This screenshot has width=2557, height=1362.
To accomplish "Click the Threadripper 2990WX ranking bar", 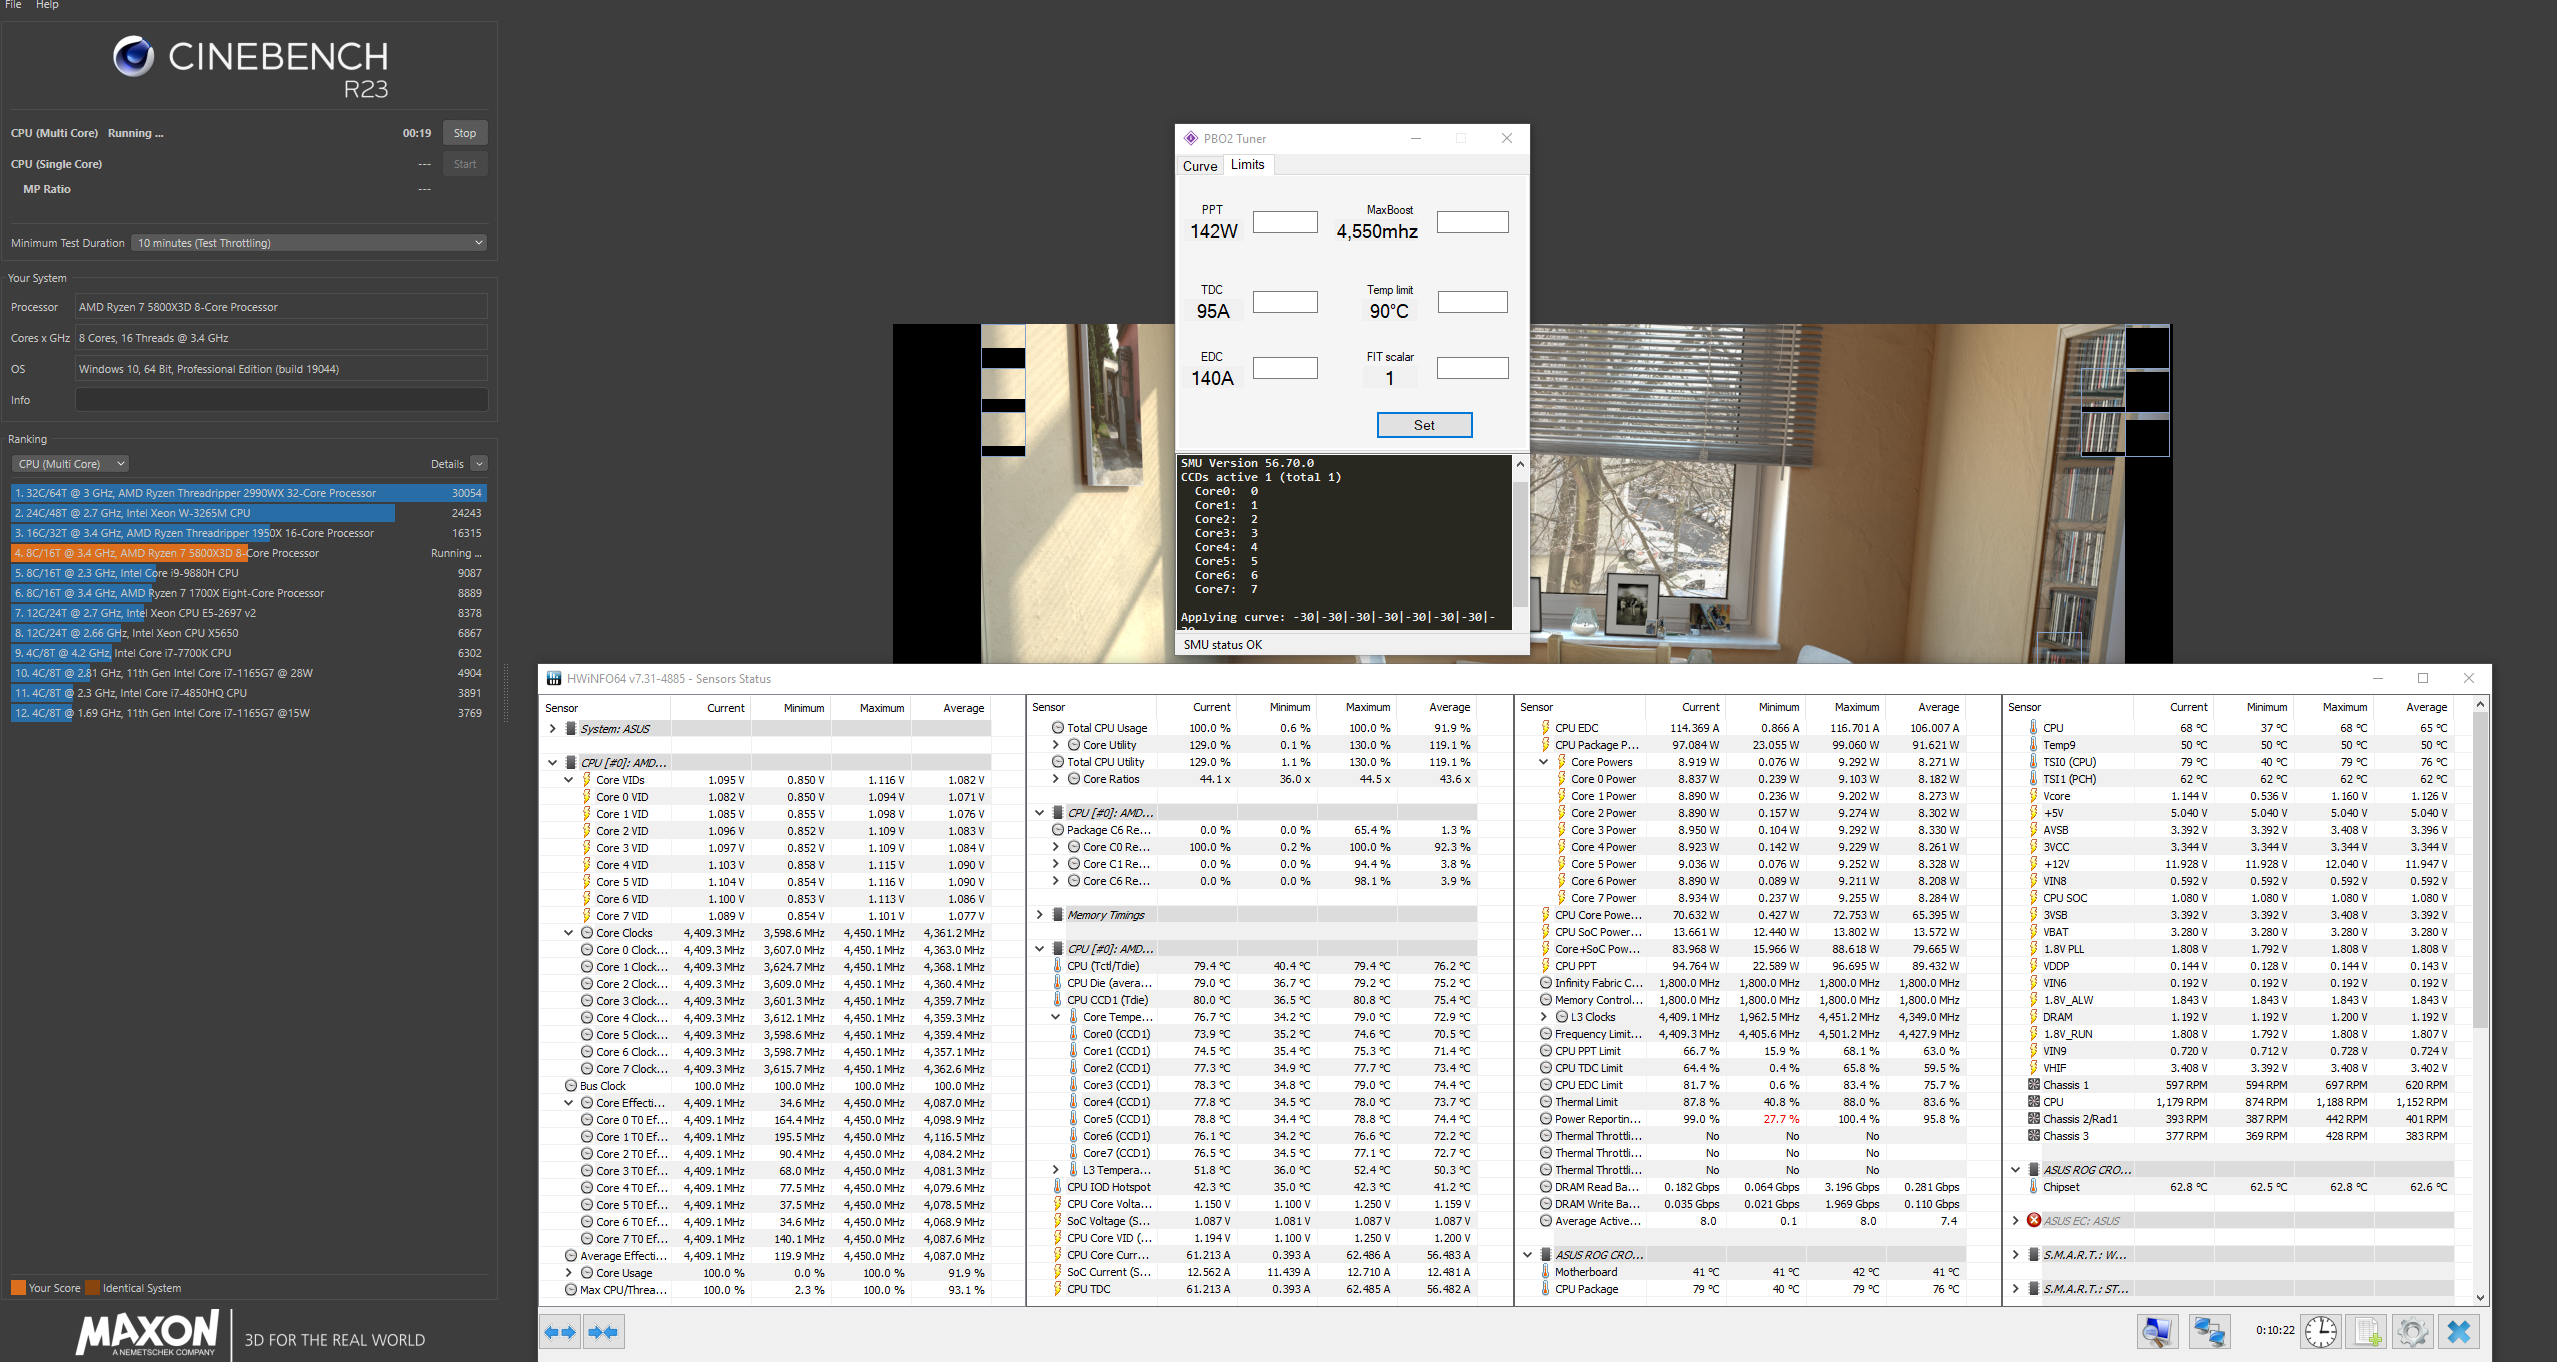I will (x=249, y=493).
